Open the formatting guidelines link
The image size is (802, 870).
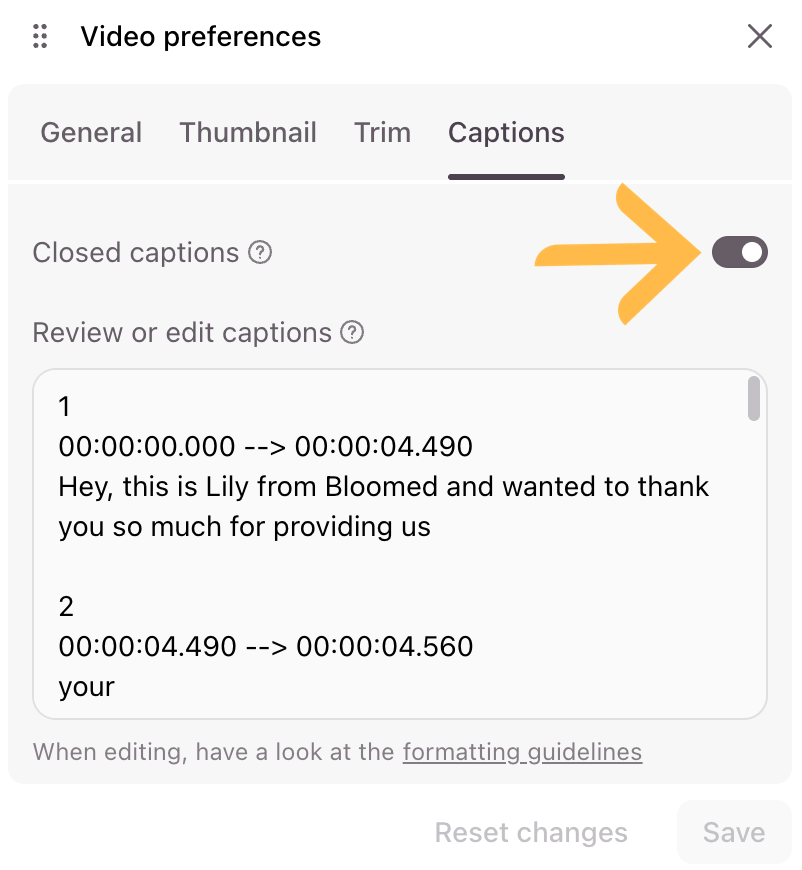click(522, 752)
